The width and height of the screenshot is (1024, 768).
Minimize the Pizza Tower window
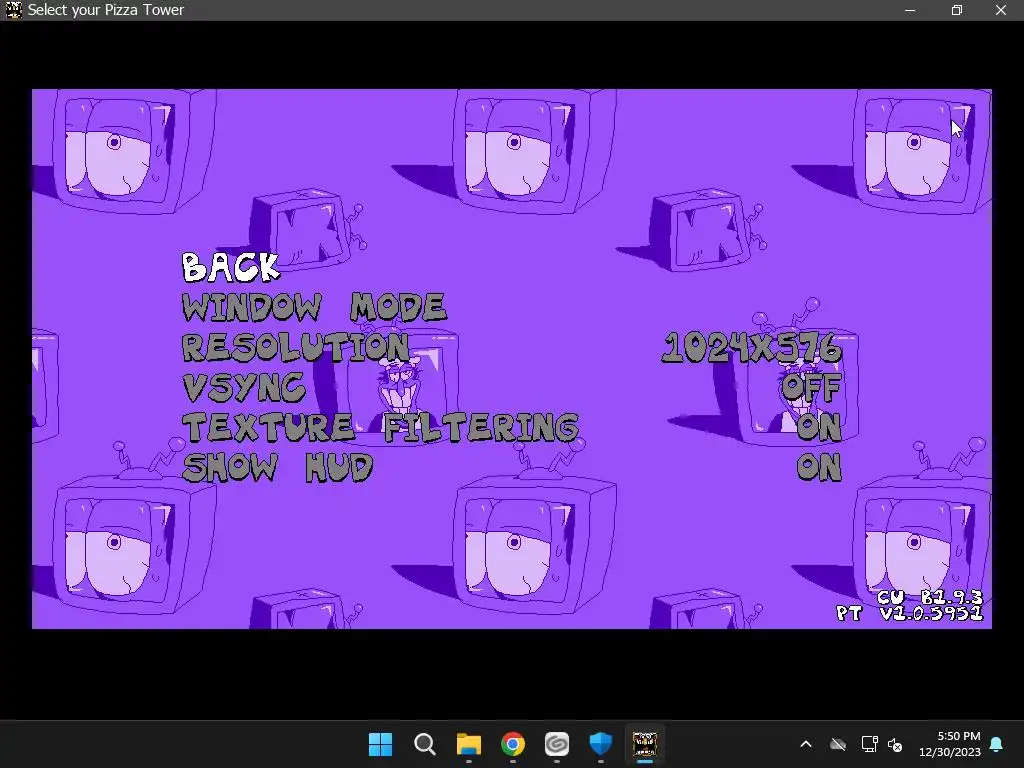(x=910, y=10)
